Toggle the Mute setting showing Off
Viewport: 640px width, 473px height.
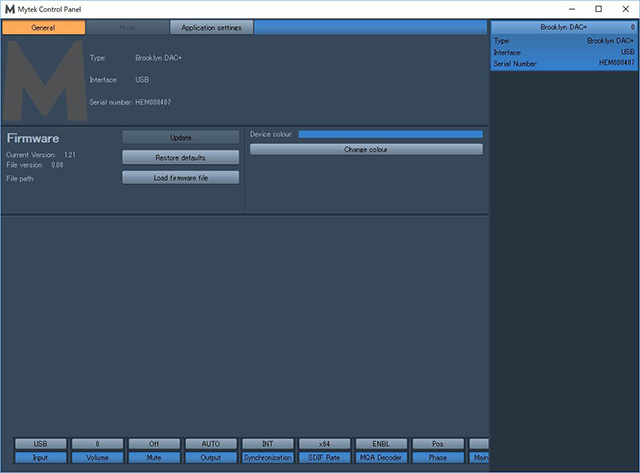tap(154, 443)
